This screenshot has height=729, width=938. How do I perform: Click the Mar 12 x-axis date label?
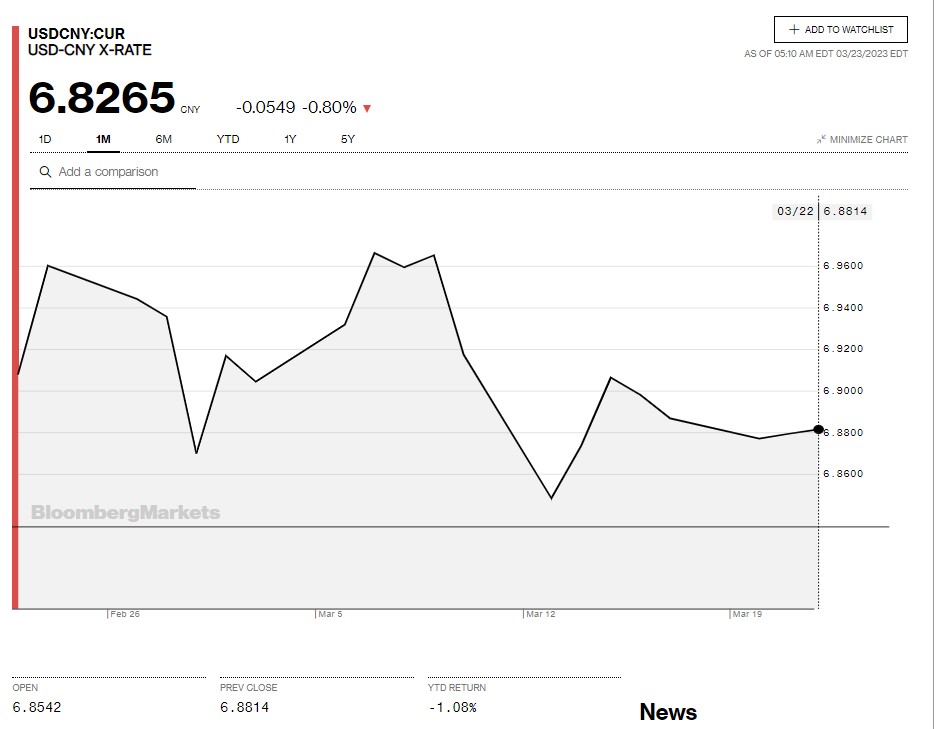tap(541, 614)
